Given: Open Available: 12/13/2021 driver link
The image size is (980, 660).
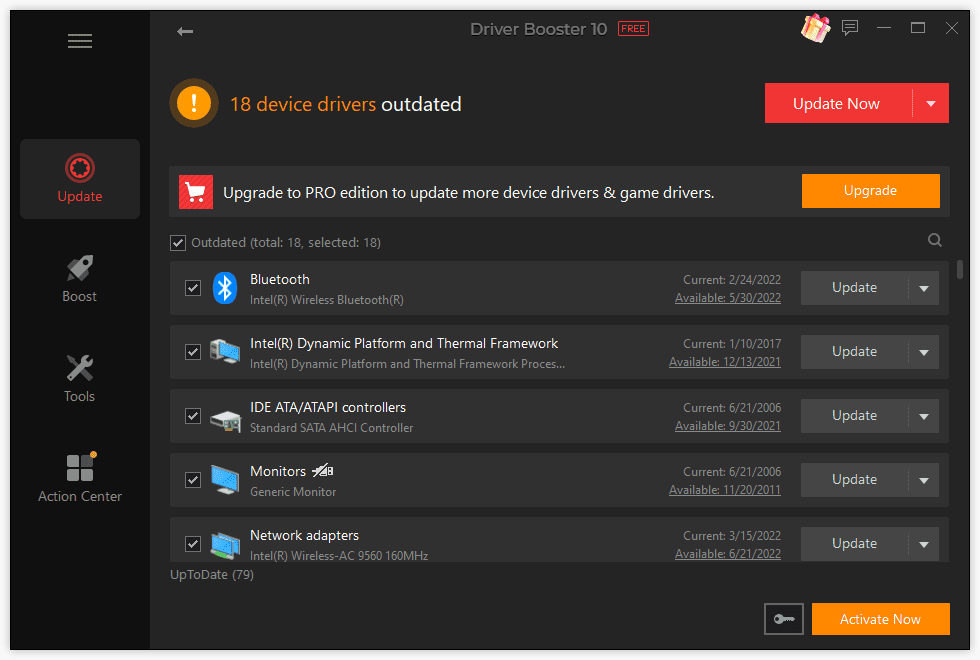Looking at the screenshot, I should tap(725, 362).
